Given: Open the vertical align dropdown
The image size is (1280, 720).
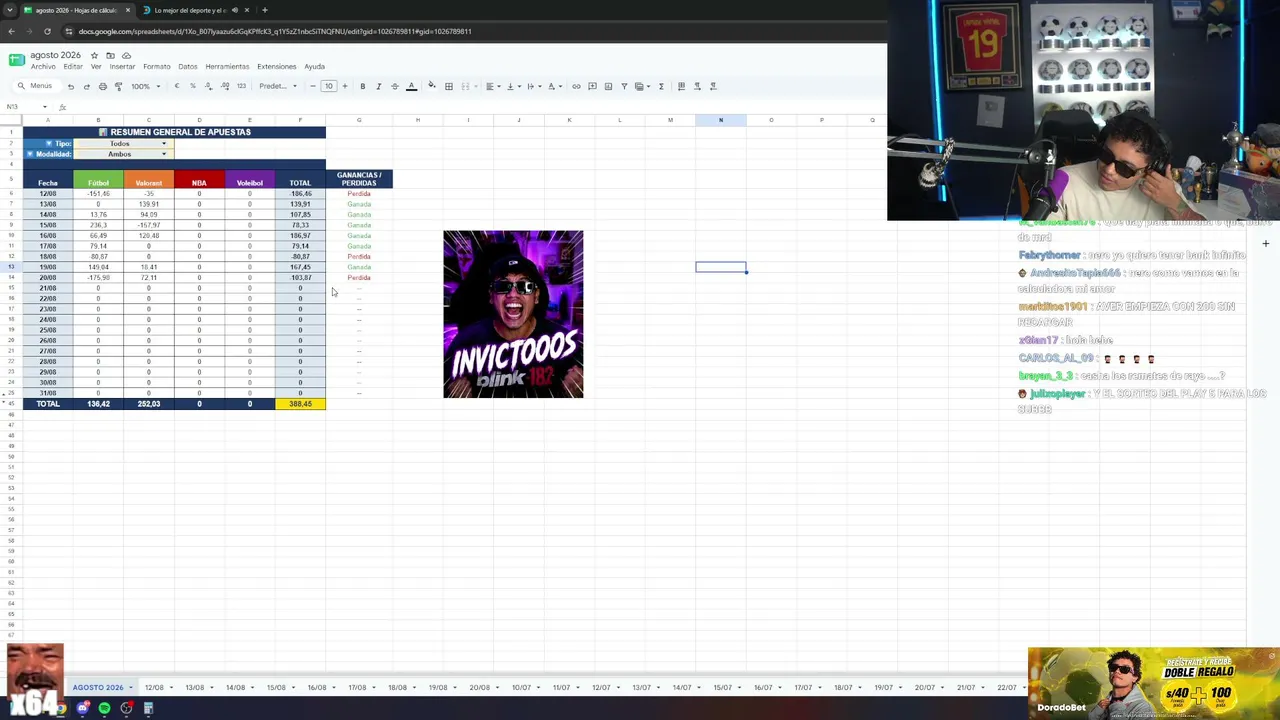Looking at the screenshot, I should coord(512,86).
